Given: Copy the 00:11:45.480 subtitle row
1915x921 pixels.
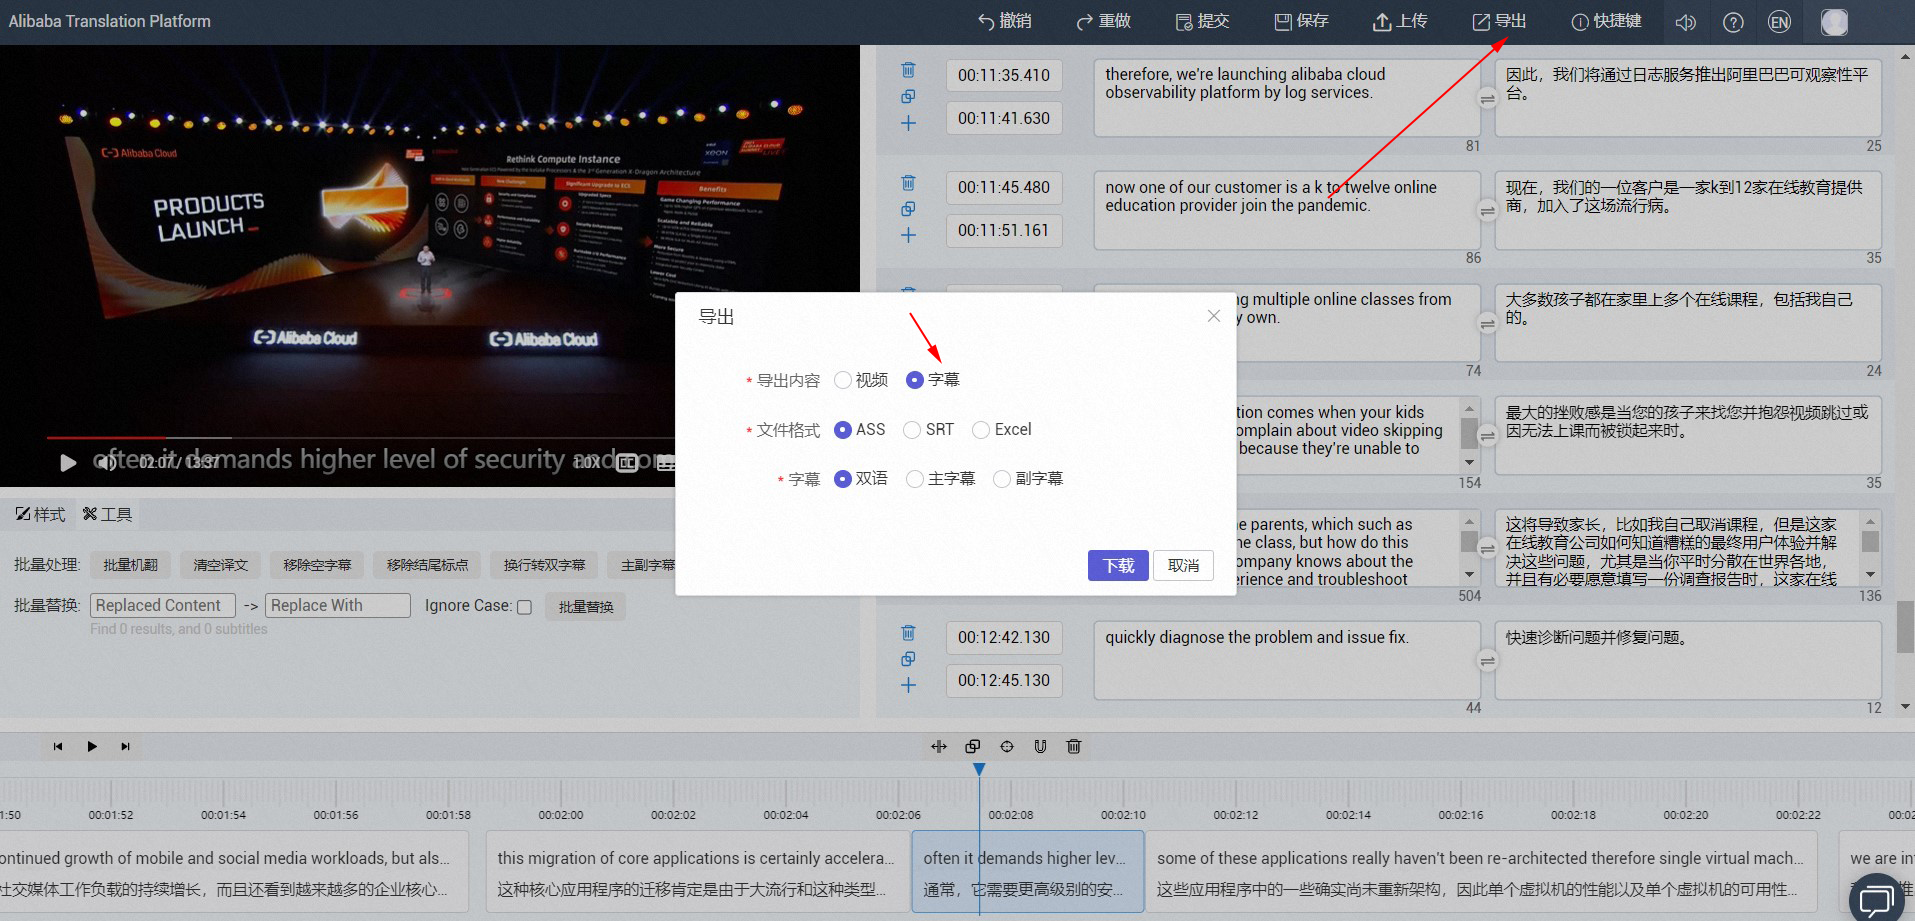Looking at the screenshot, I should coord(908,209).
